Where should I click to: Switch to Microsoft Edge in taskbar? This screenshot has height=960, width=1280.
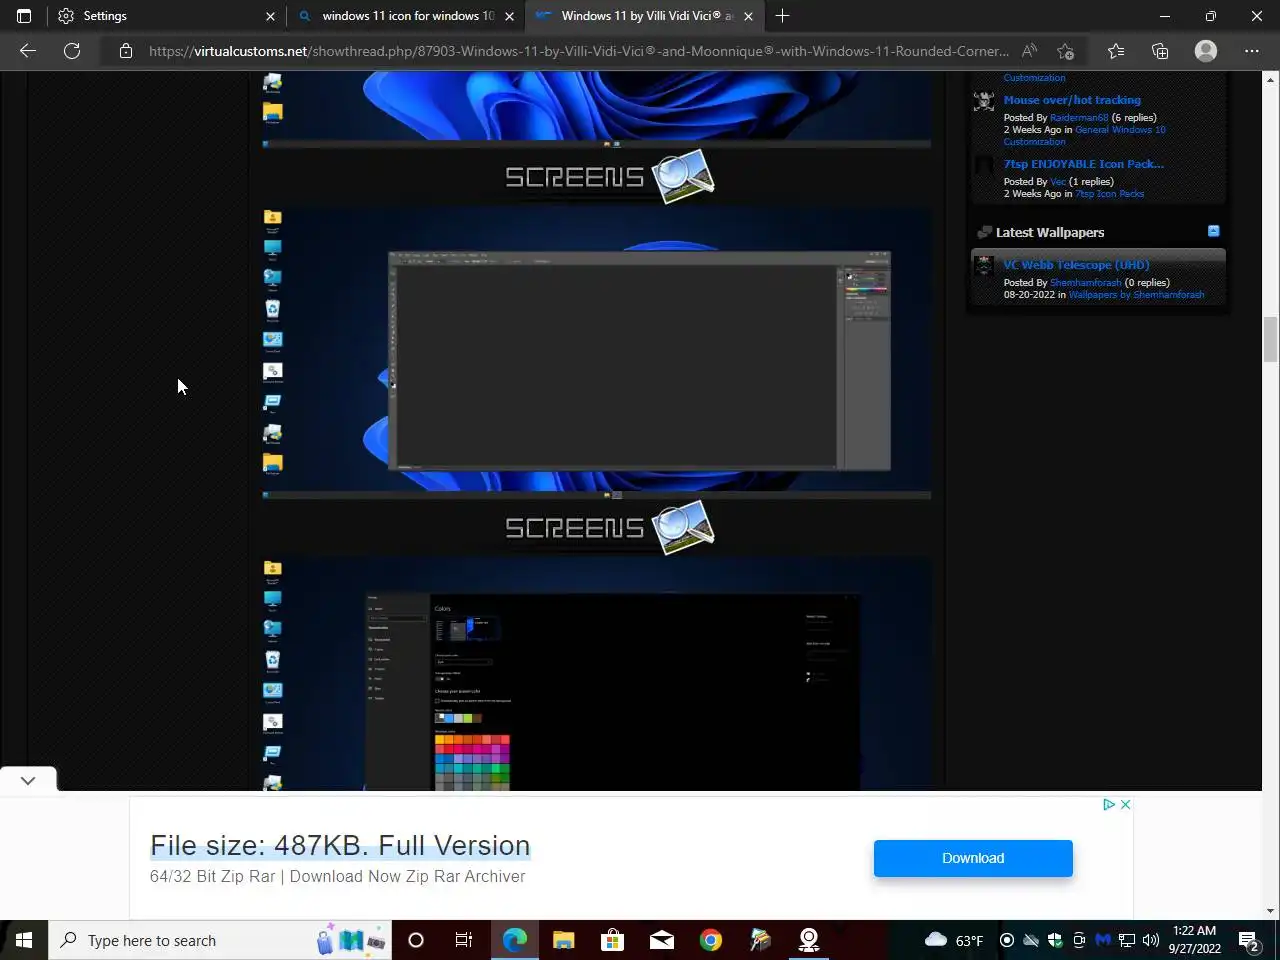coord(514,940)
